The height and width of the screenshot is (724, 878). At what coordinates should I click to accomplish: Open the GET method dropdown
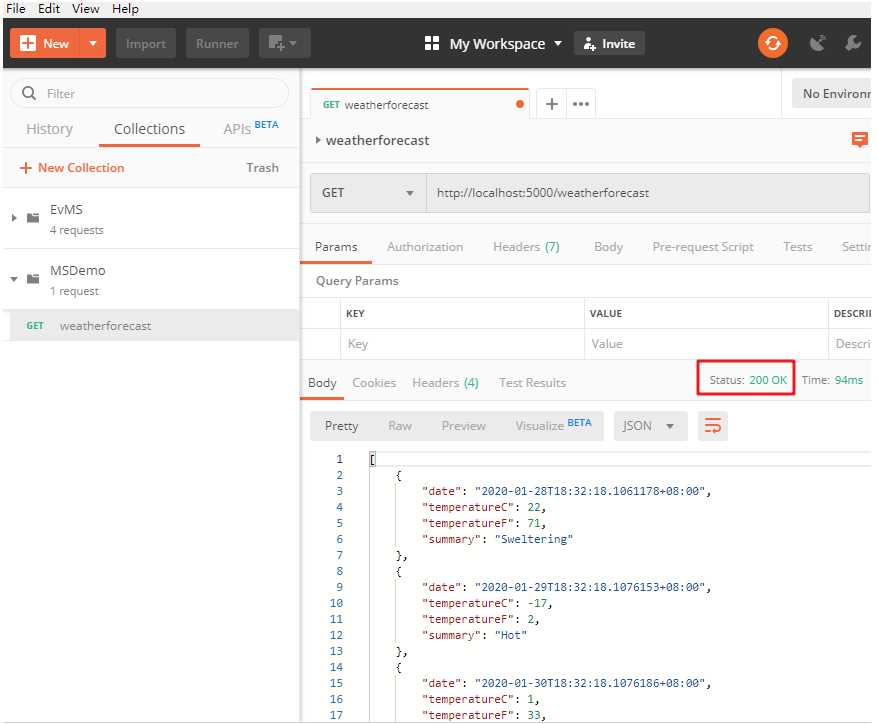click(368, 193)
